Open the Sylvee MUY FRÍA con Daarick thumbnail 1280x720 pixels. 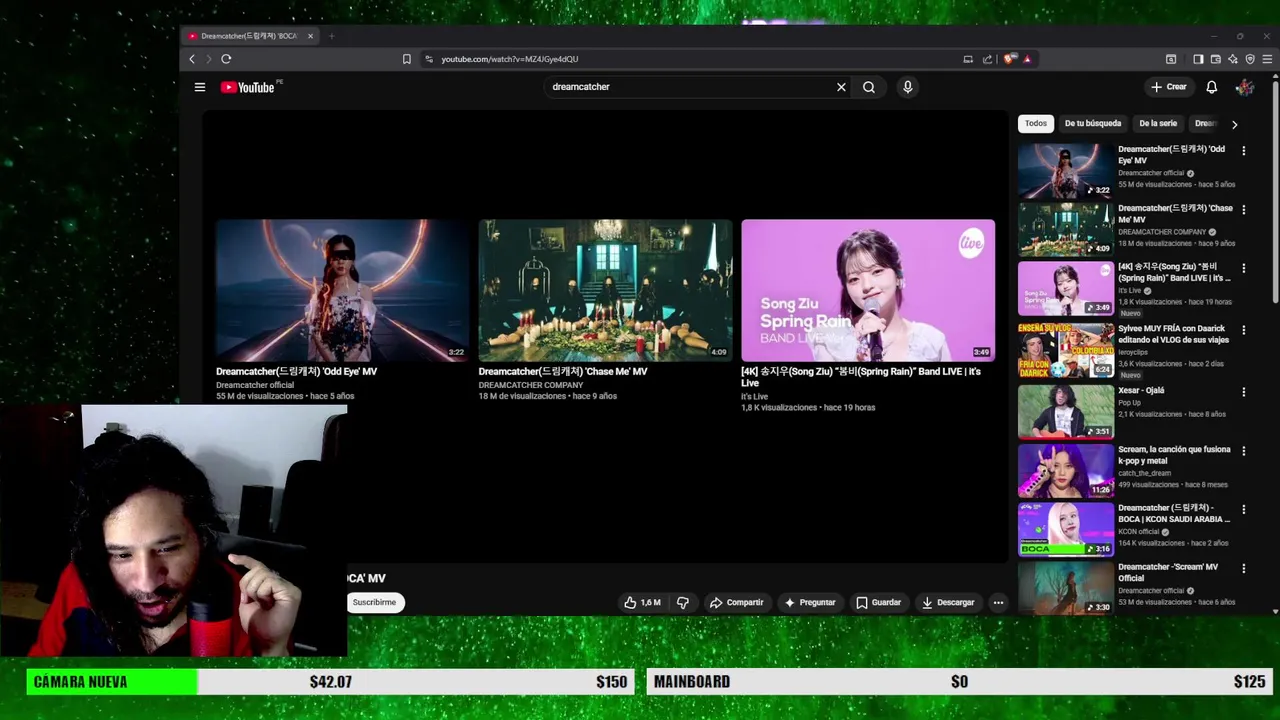1066,349
